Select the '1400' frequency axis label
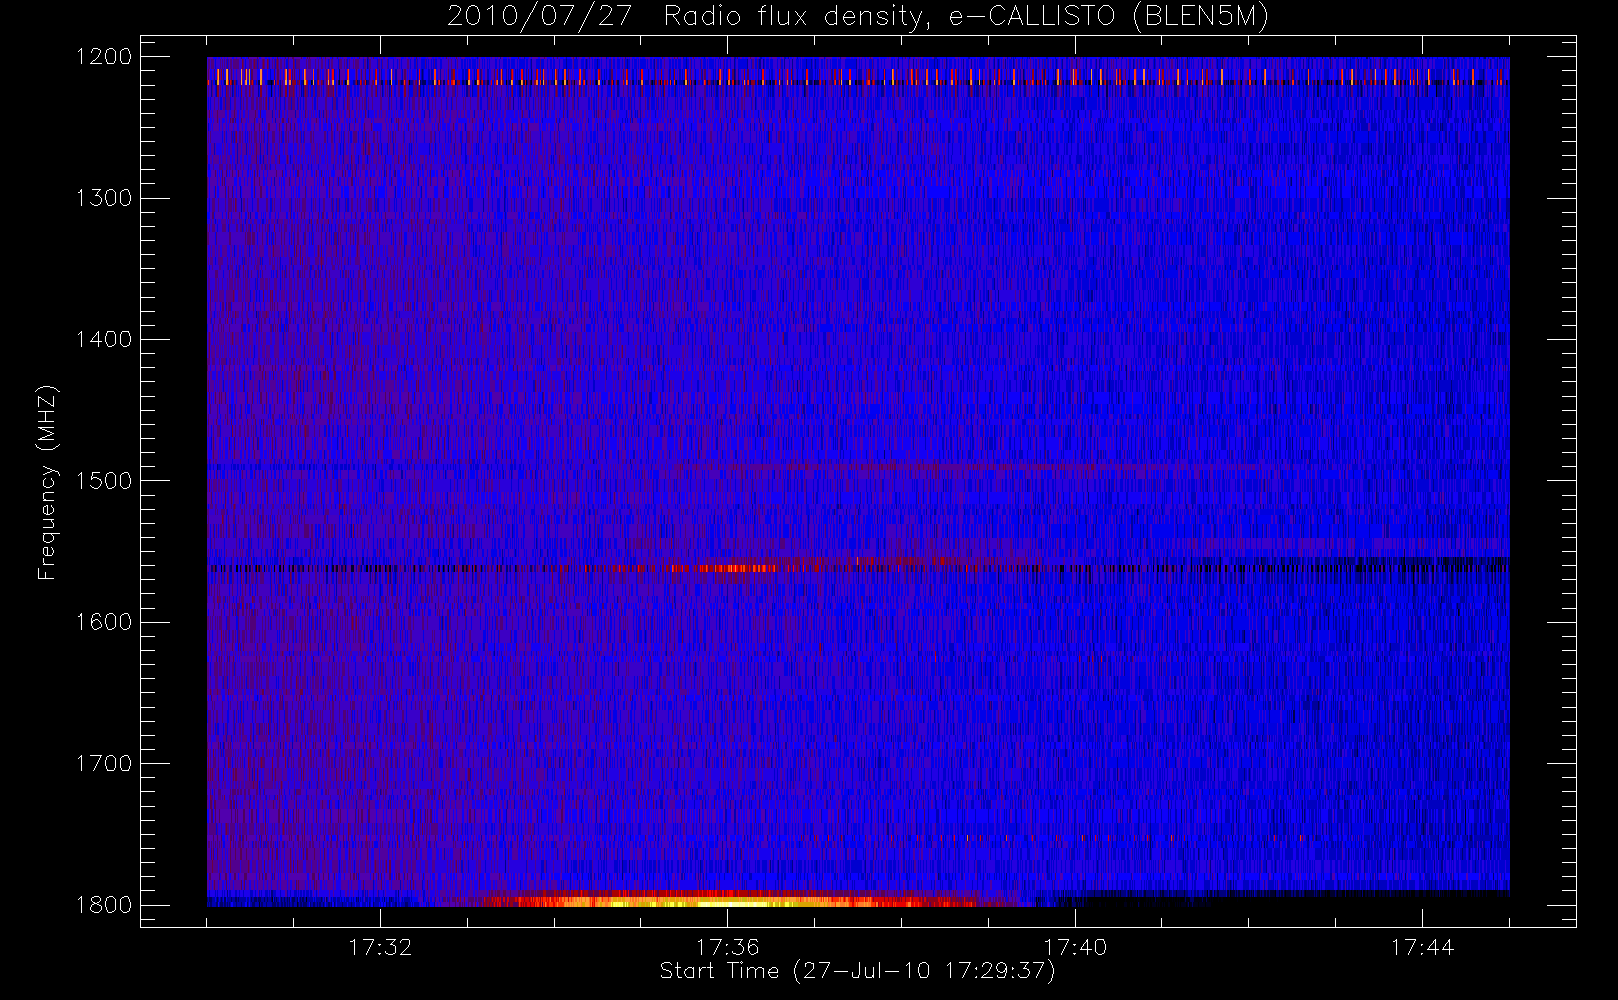Image resolution: width=1618 pixels, height=1000 pixels. (103, 340)
